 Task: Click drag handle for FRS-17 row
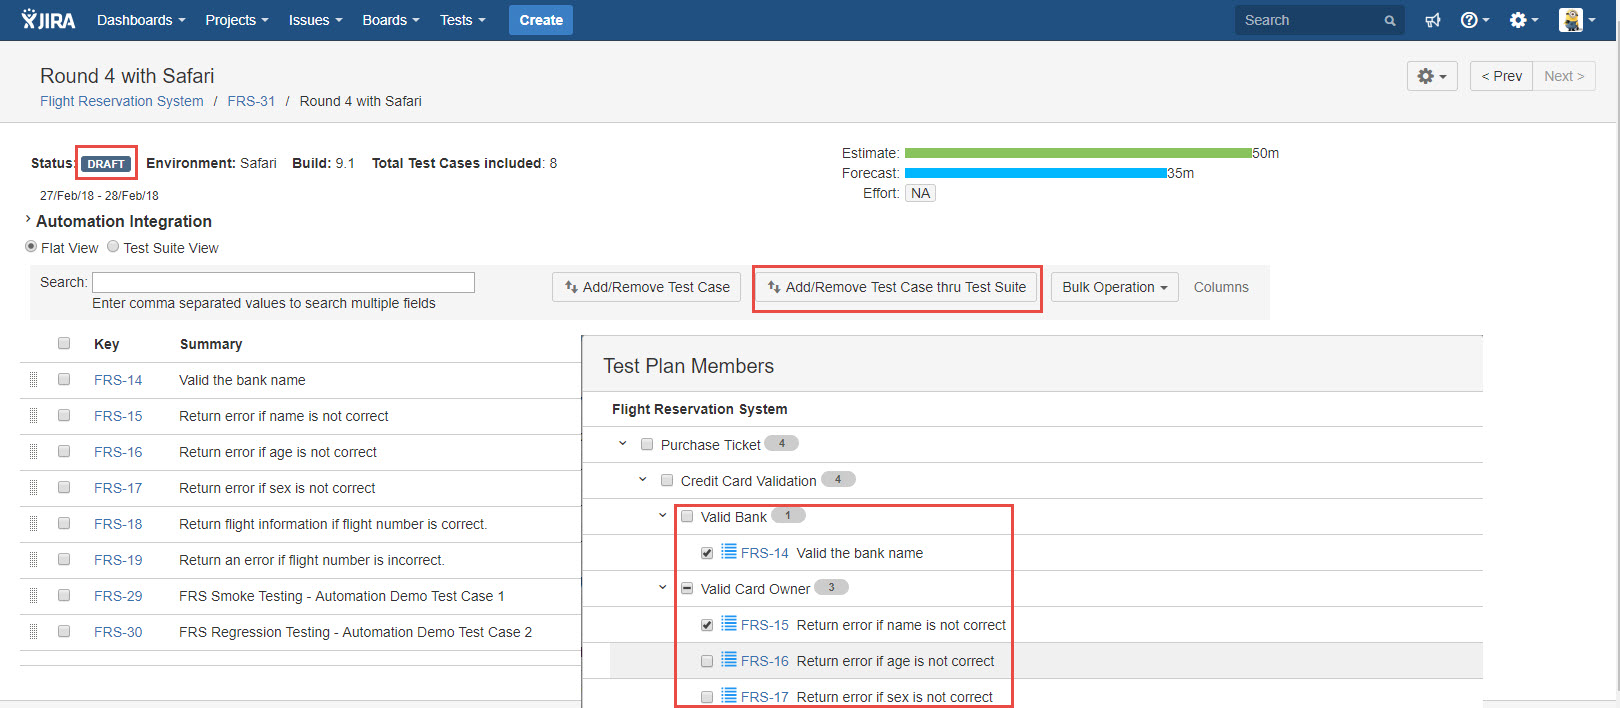[x=33, y=488]
